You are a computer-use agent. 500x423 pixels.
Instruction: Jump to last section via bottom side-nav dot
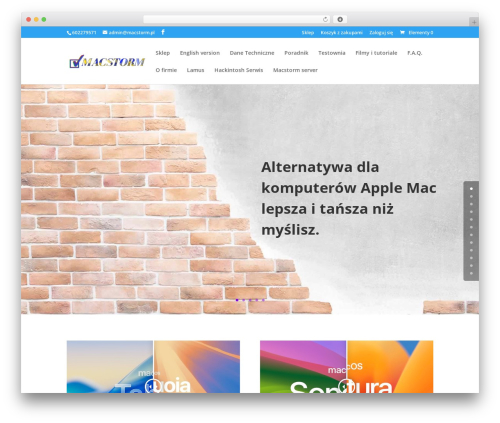pos(471,273)
